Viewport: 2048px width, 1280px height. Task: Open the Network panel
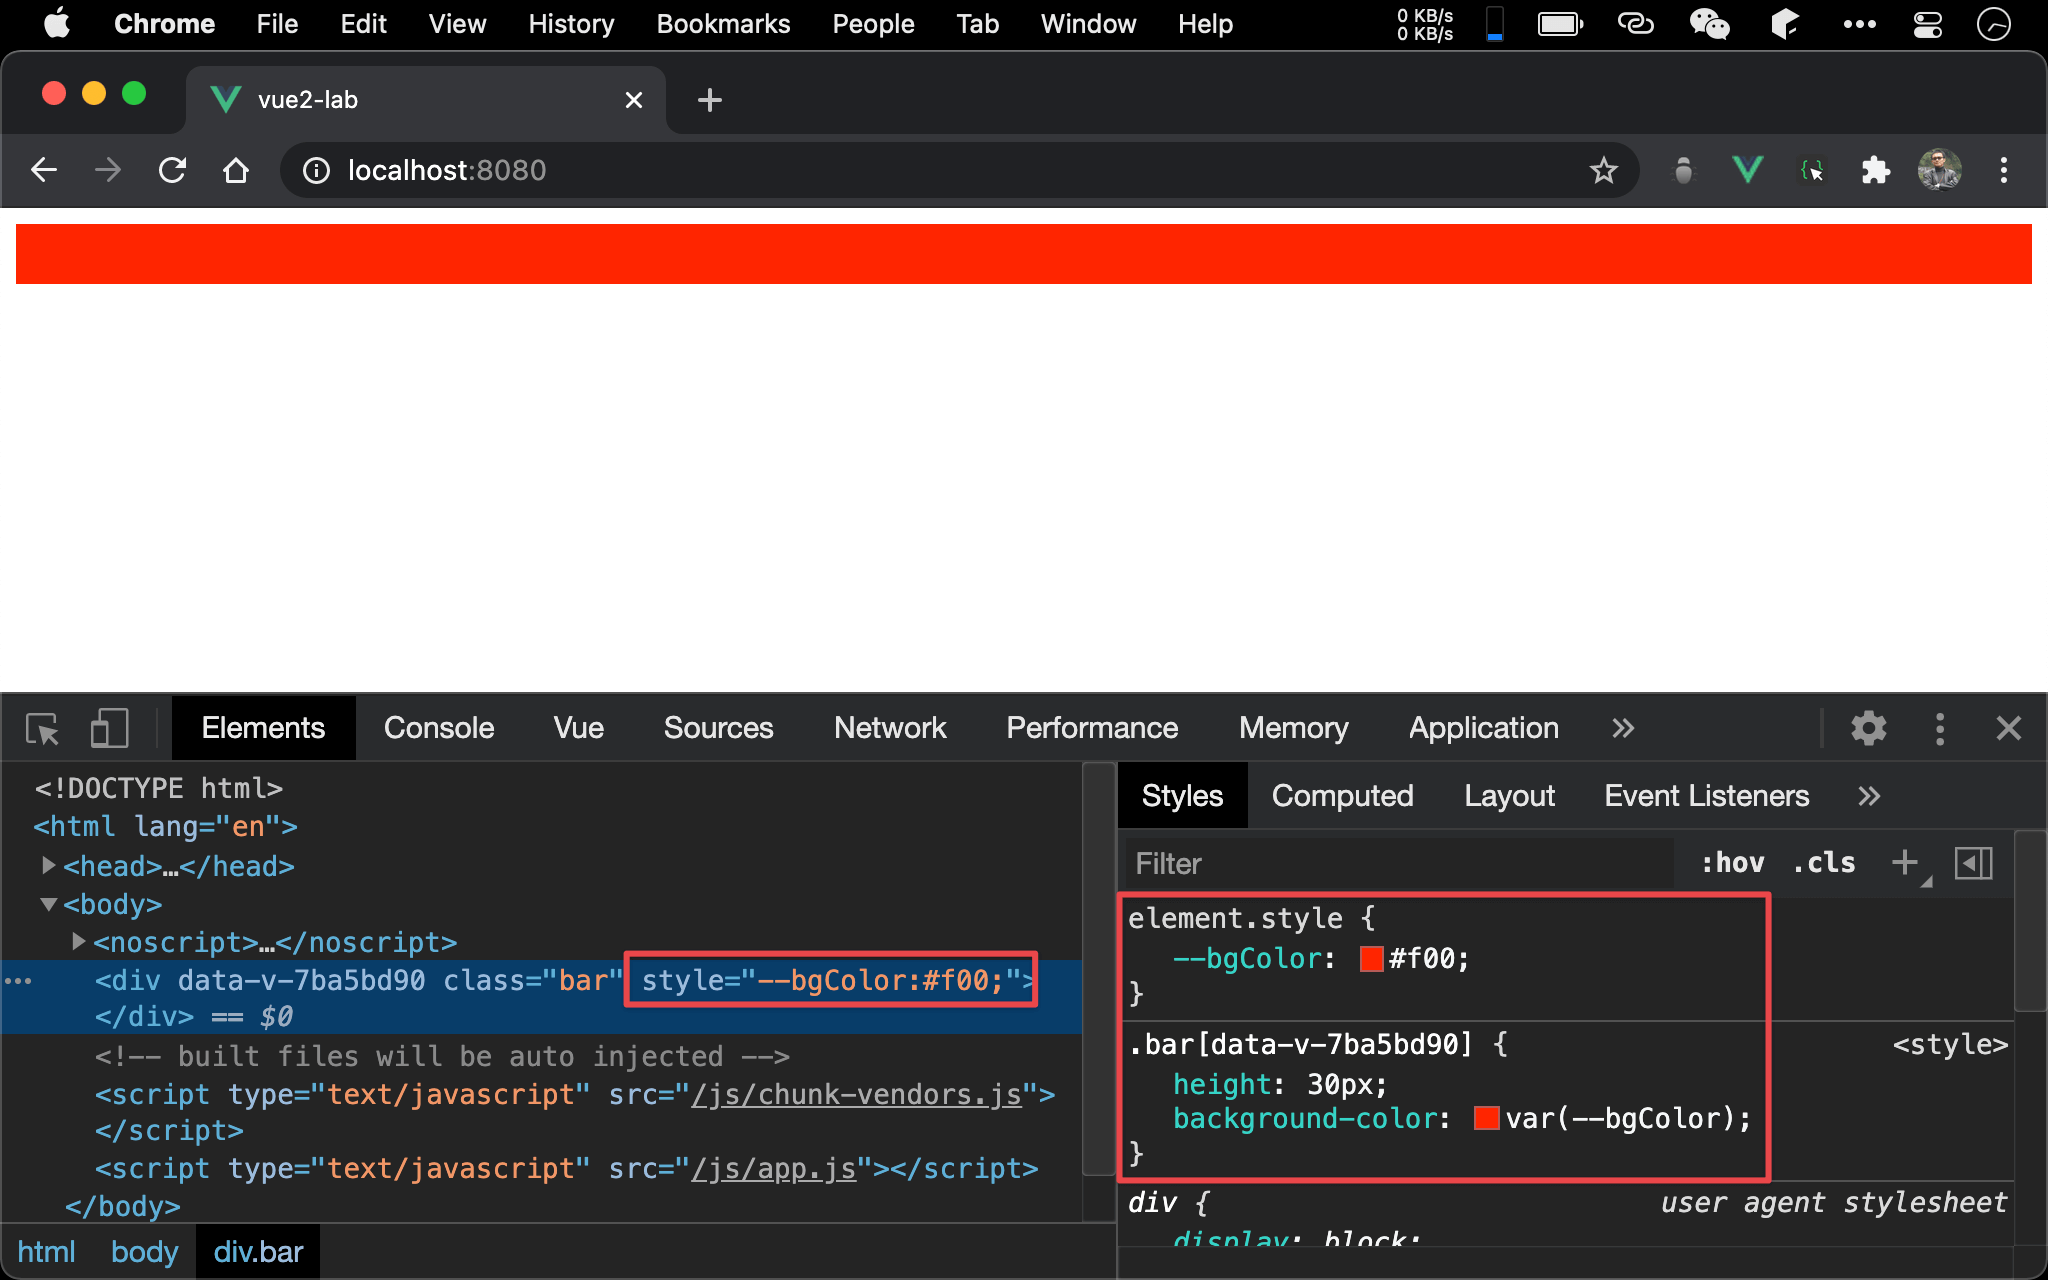point(890,728)
